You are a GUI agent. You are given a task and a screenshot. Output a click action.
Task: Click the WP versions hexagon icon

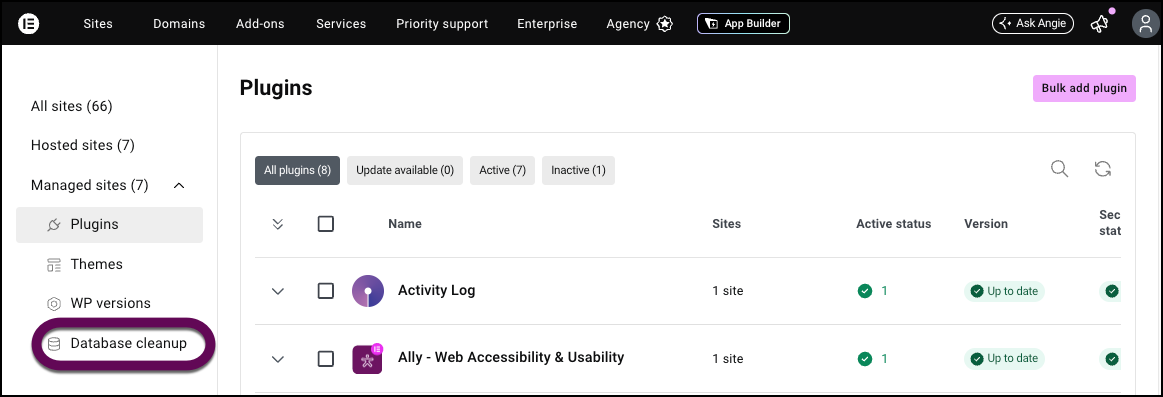pyautogui.click(x=53, y=304)
